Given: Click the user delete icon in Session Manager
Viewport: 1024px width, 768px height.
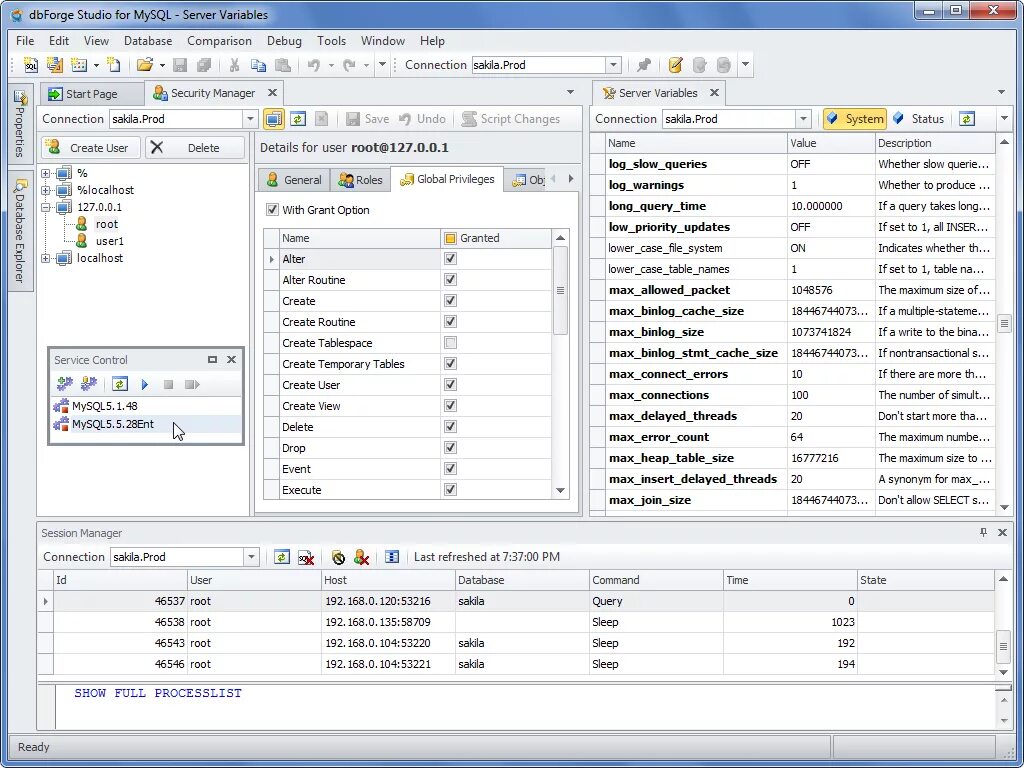Looking at the screenshot, I should click(x=361, y=557).
